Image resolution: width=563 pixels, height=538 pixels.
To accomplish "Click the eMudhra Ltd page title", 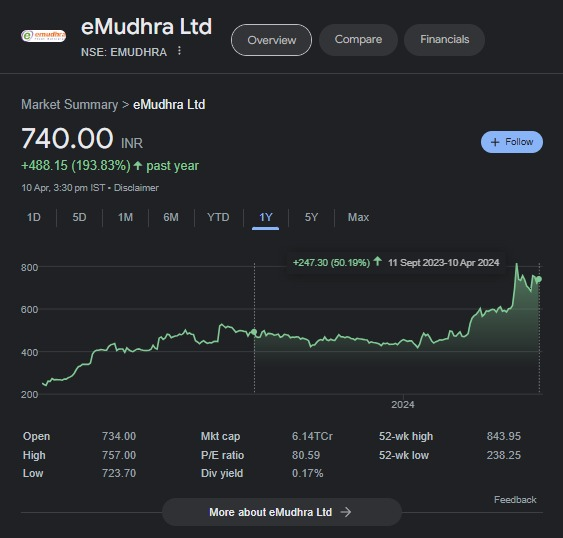I will point(146,27).
